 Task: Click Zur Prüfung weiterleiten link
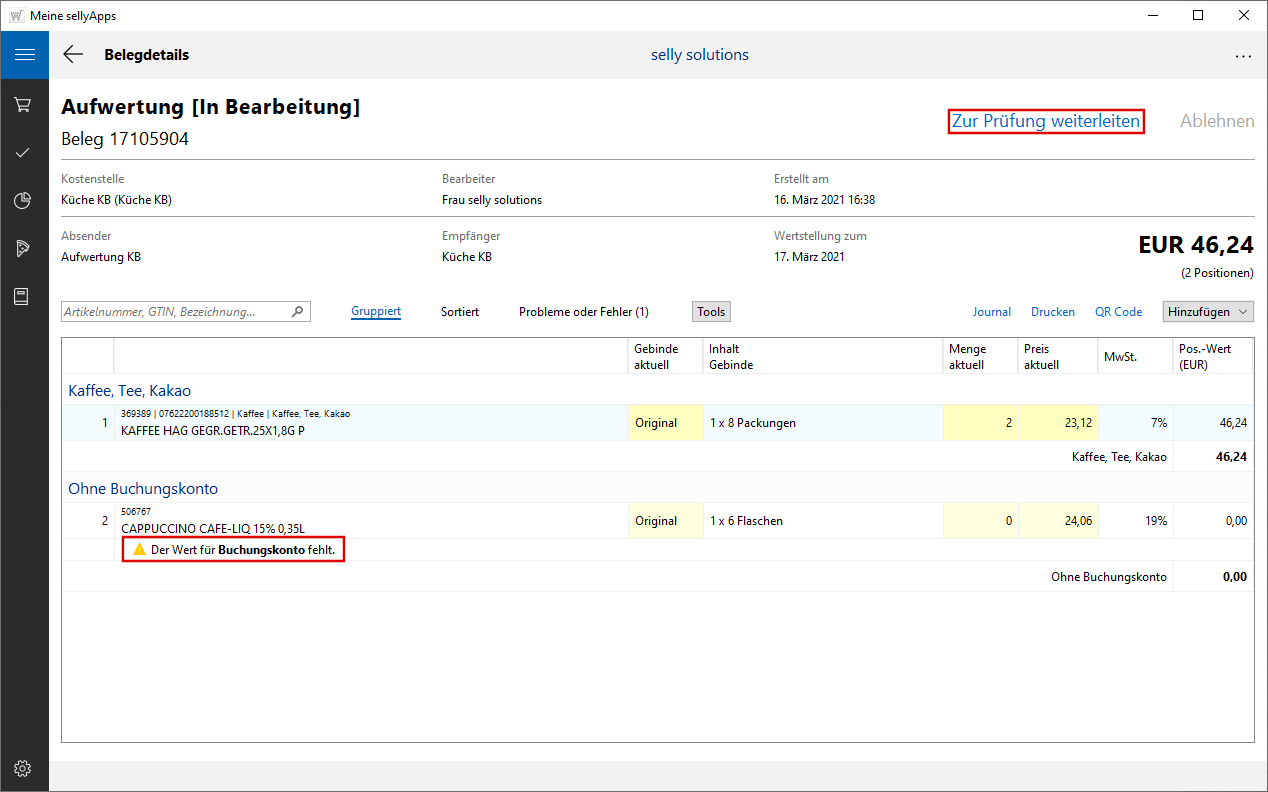tap(1045, 121)
